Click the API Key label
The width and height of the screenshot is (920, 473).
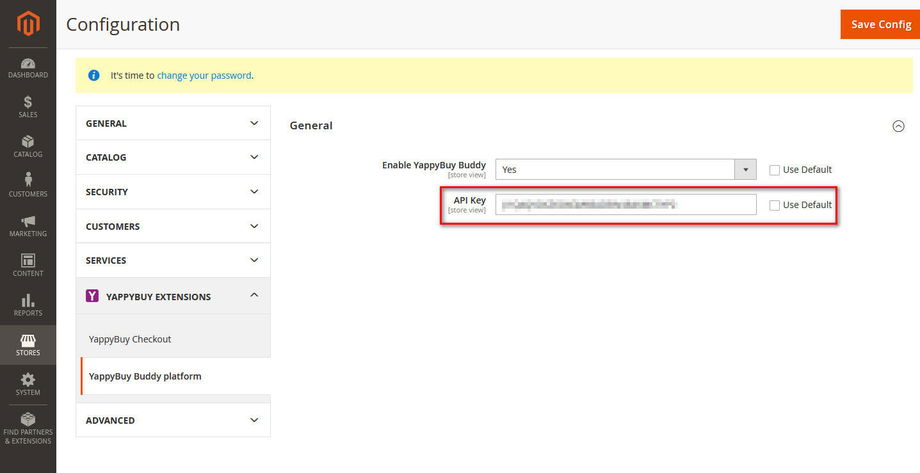[x=469, y=201]
